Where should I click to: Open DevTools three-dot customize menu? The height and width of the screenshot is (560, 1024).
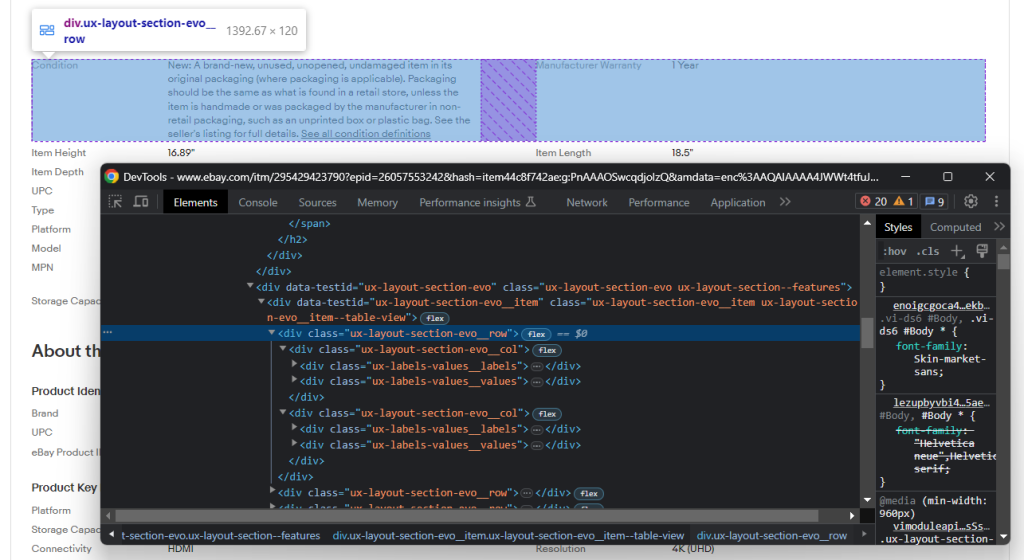pyautogui.click(x=995, y=202)
